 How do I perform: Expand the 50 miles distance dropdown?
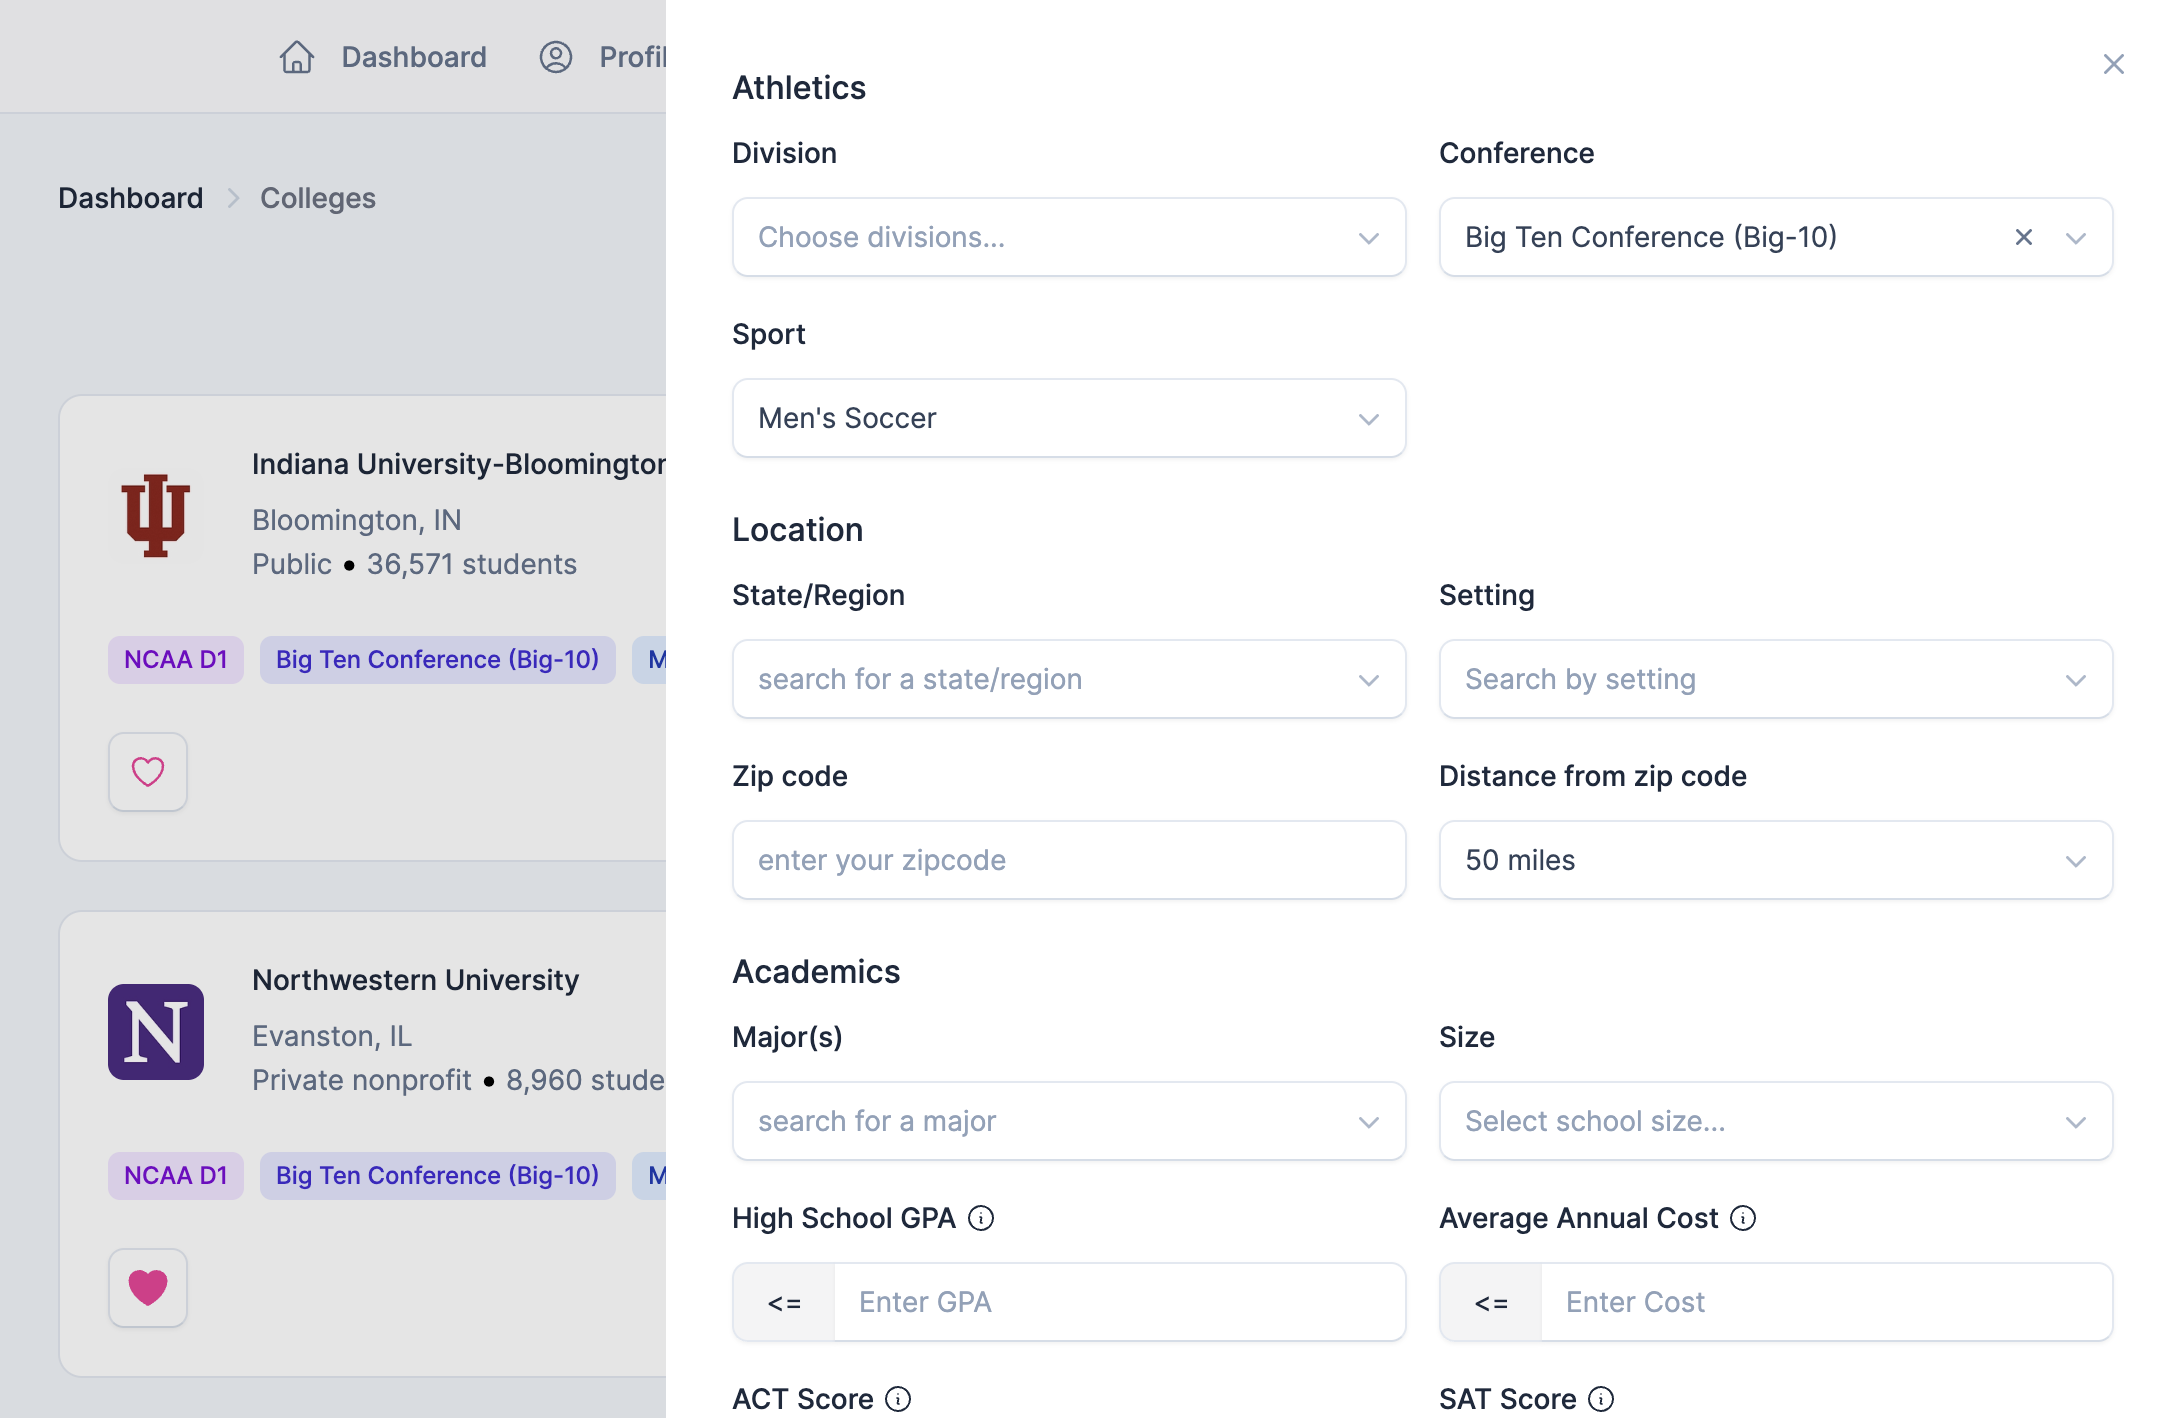(x=1775, y=861)
